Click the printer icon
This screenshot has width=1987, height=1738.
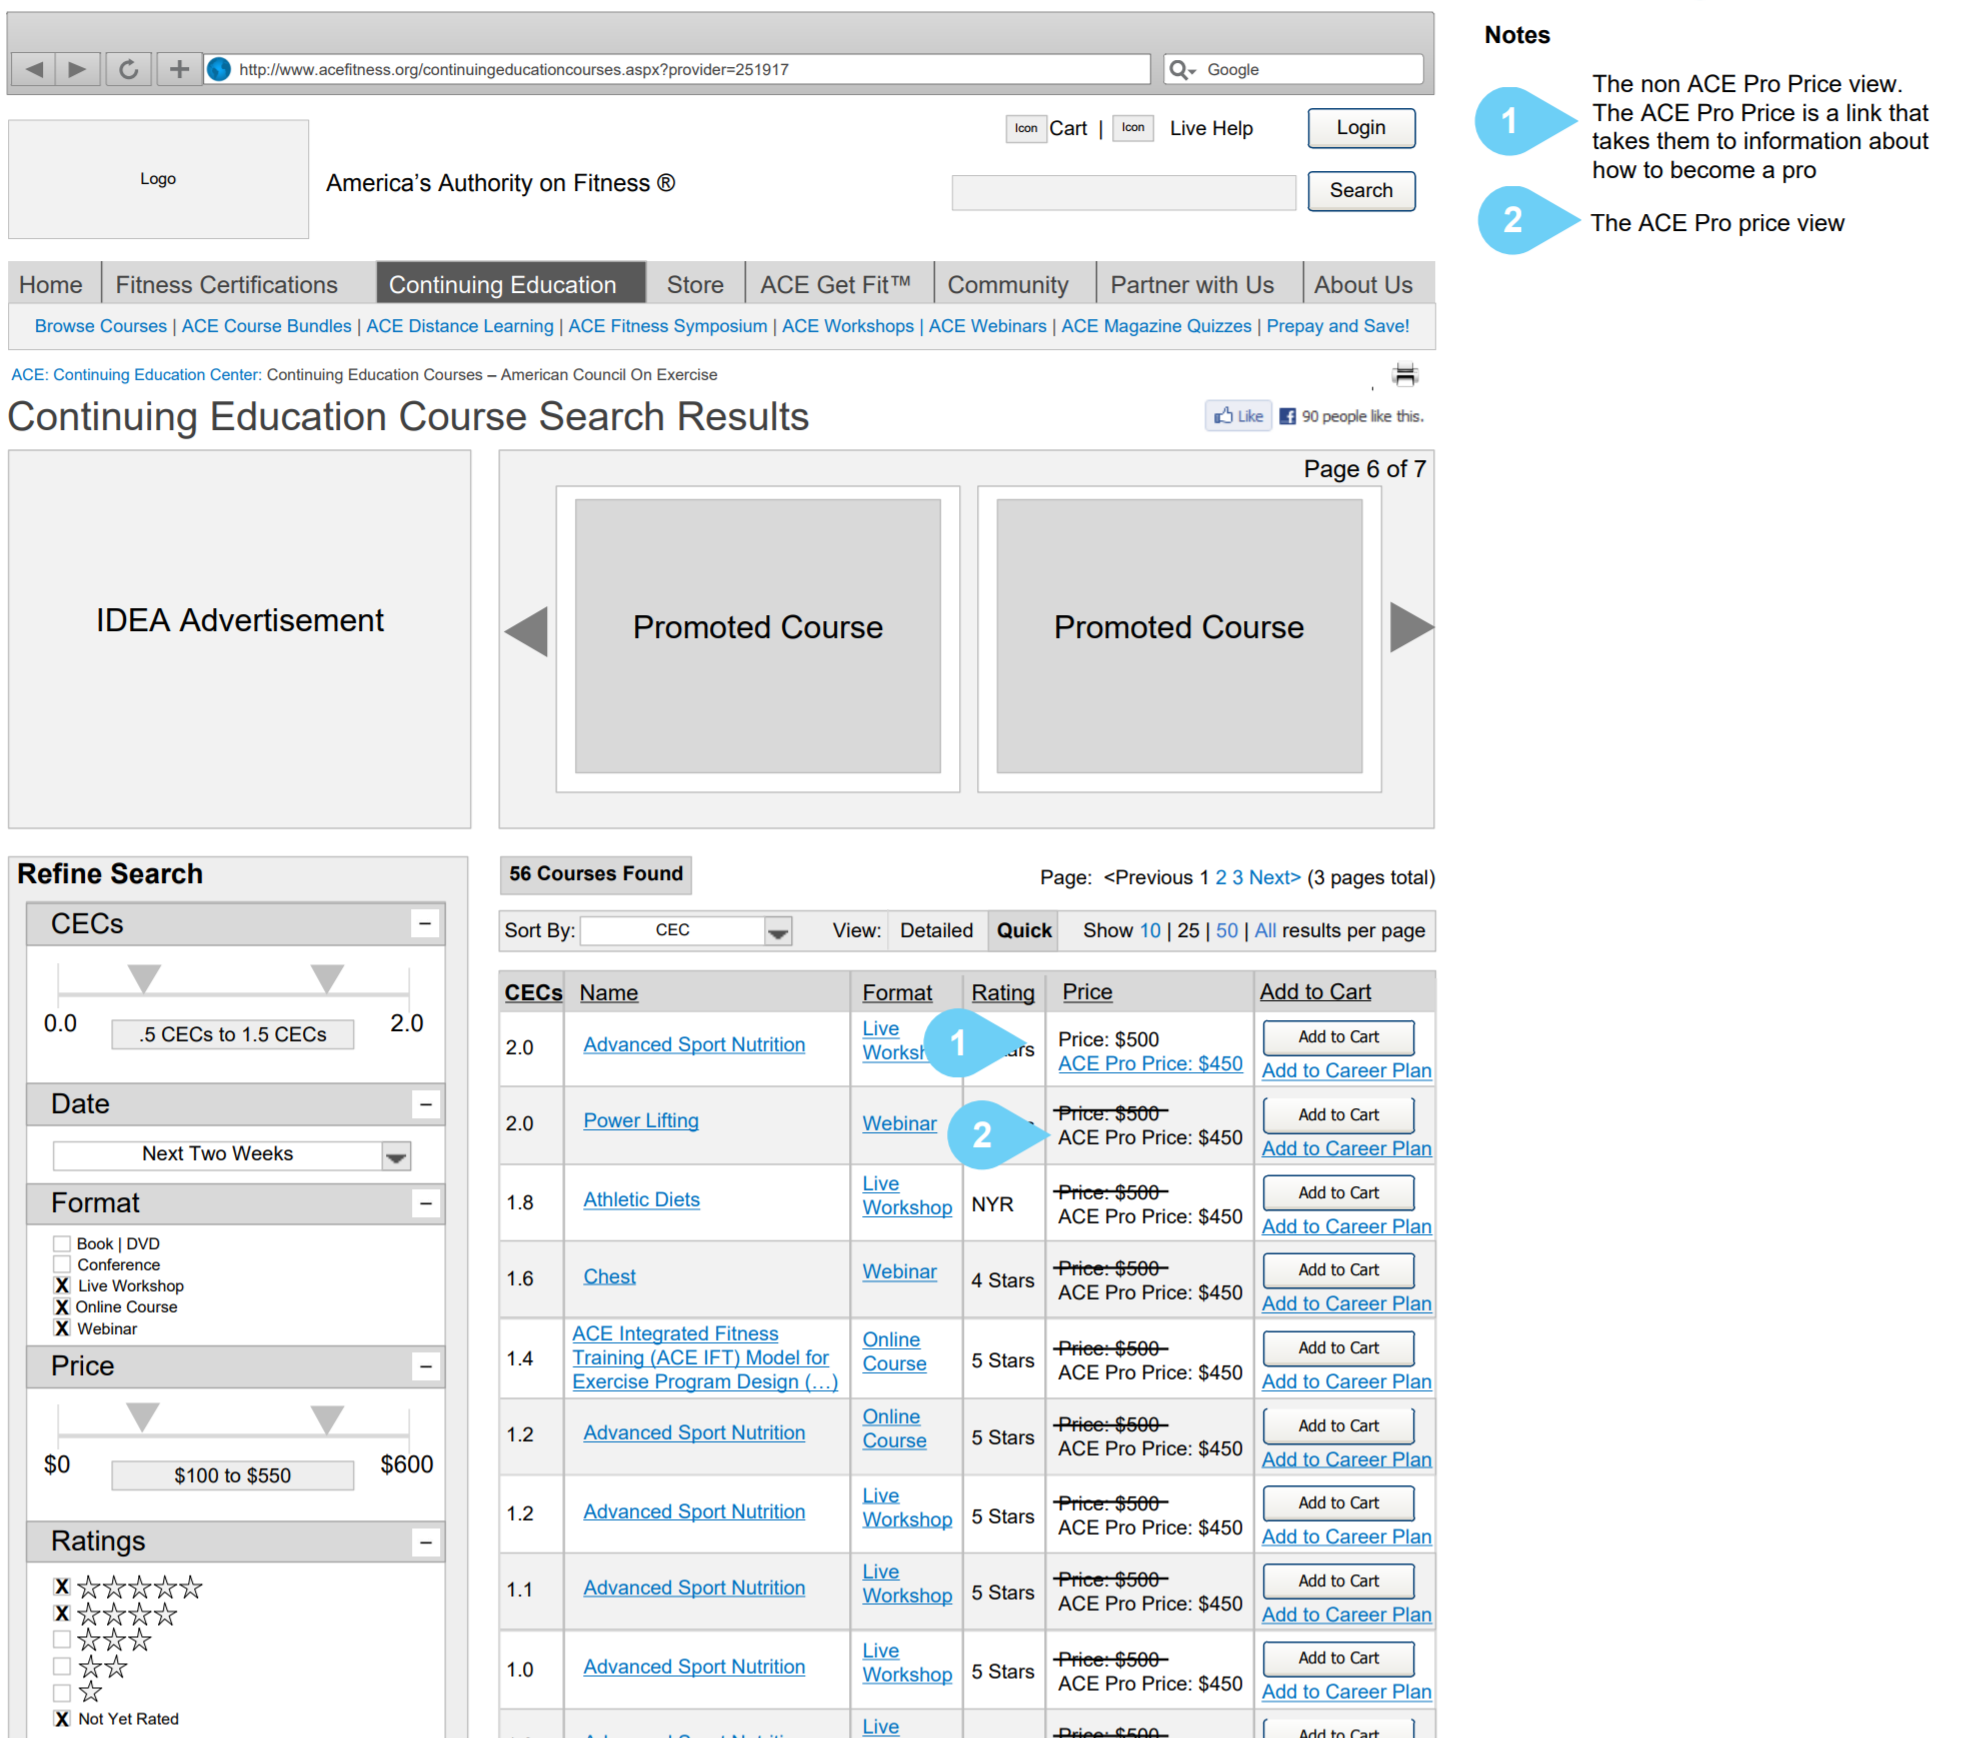pyautogui.click(x=1405, y=375)
